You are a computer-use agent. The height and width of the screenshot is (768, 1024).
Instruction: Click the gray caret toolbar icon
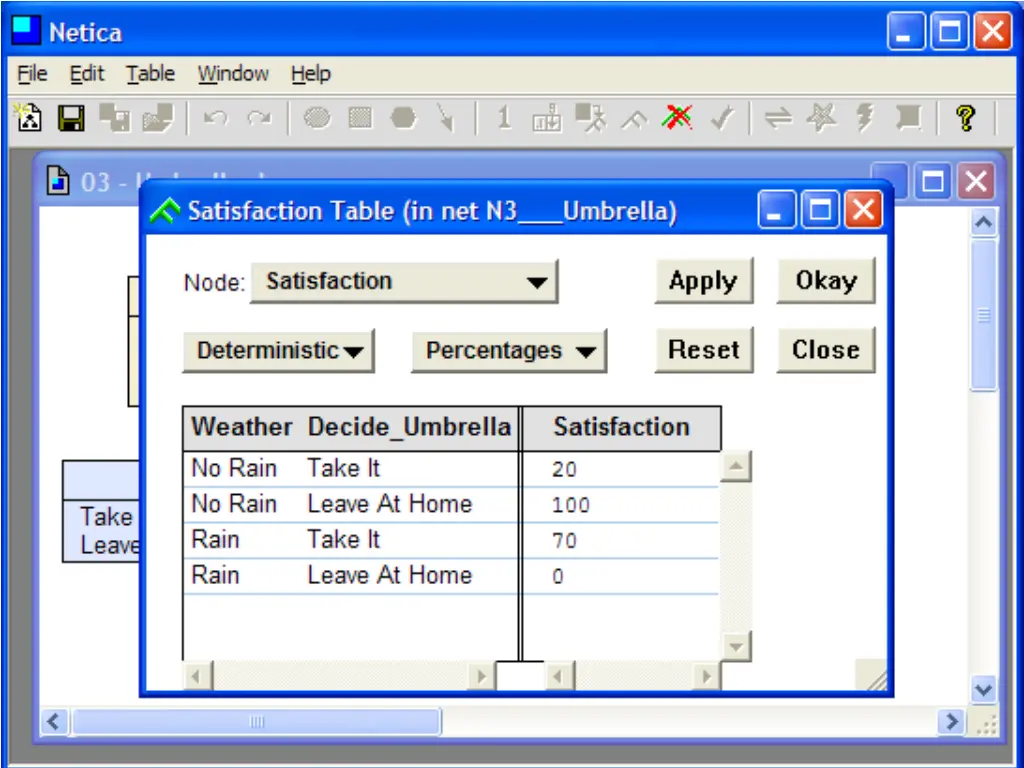pos(634,120)
